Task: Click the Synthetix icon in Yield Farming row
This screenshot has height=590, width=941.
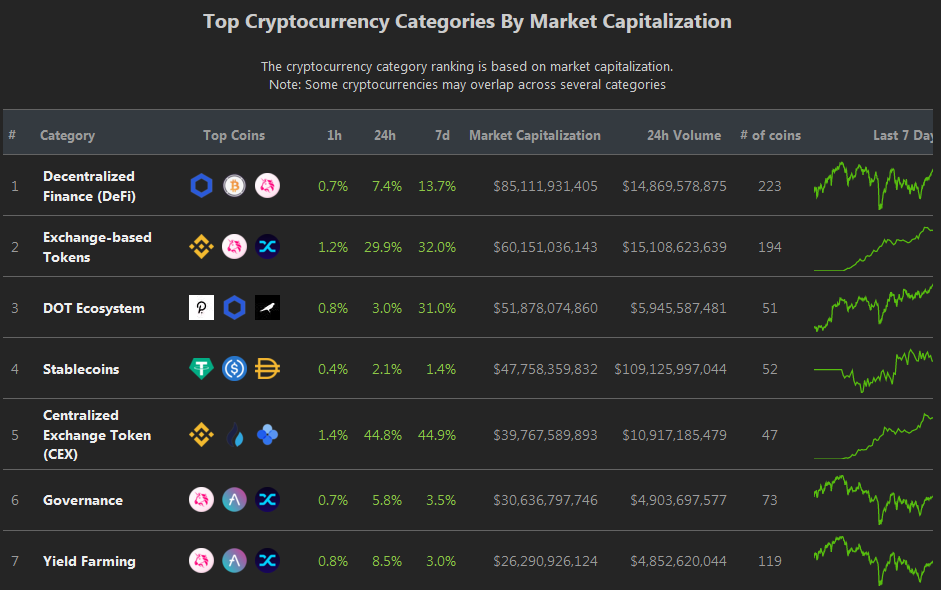Action: (x=268, y=561)
